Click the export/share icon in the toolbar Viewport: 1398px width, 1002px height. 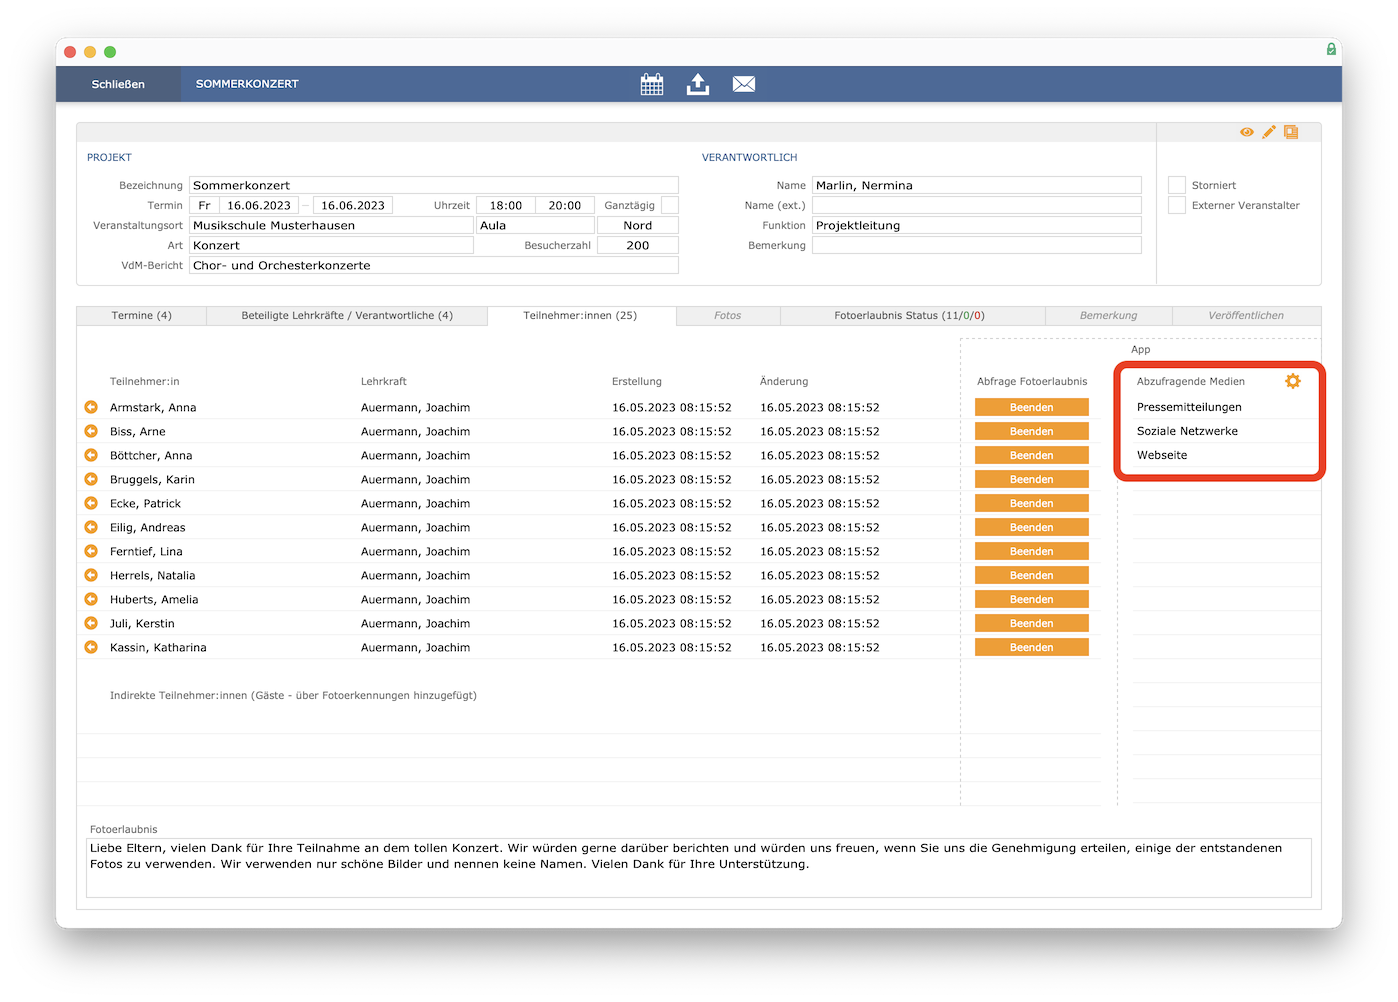[x=698, y=84]
